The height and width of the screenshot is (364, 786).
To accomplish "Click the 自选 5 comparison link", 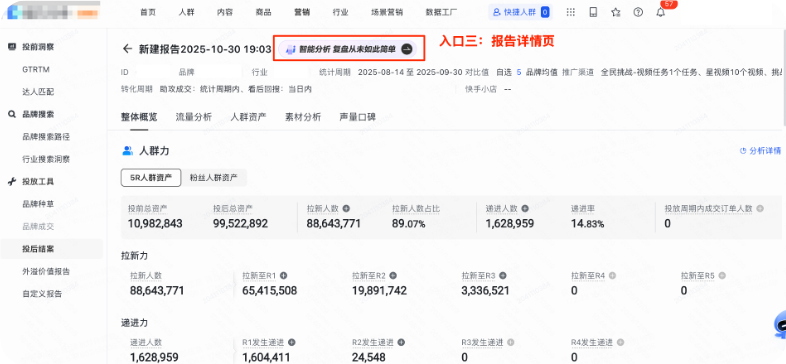I will click(x=508, y=72).
